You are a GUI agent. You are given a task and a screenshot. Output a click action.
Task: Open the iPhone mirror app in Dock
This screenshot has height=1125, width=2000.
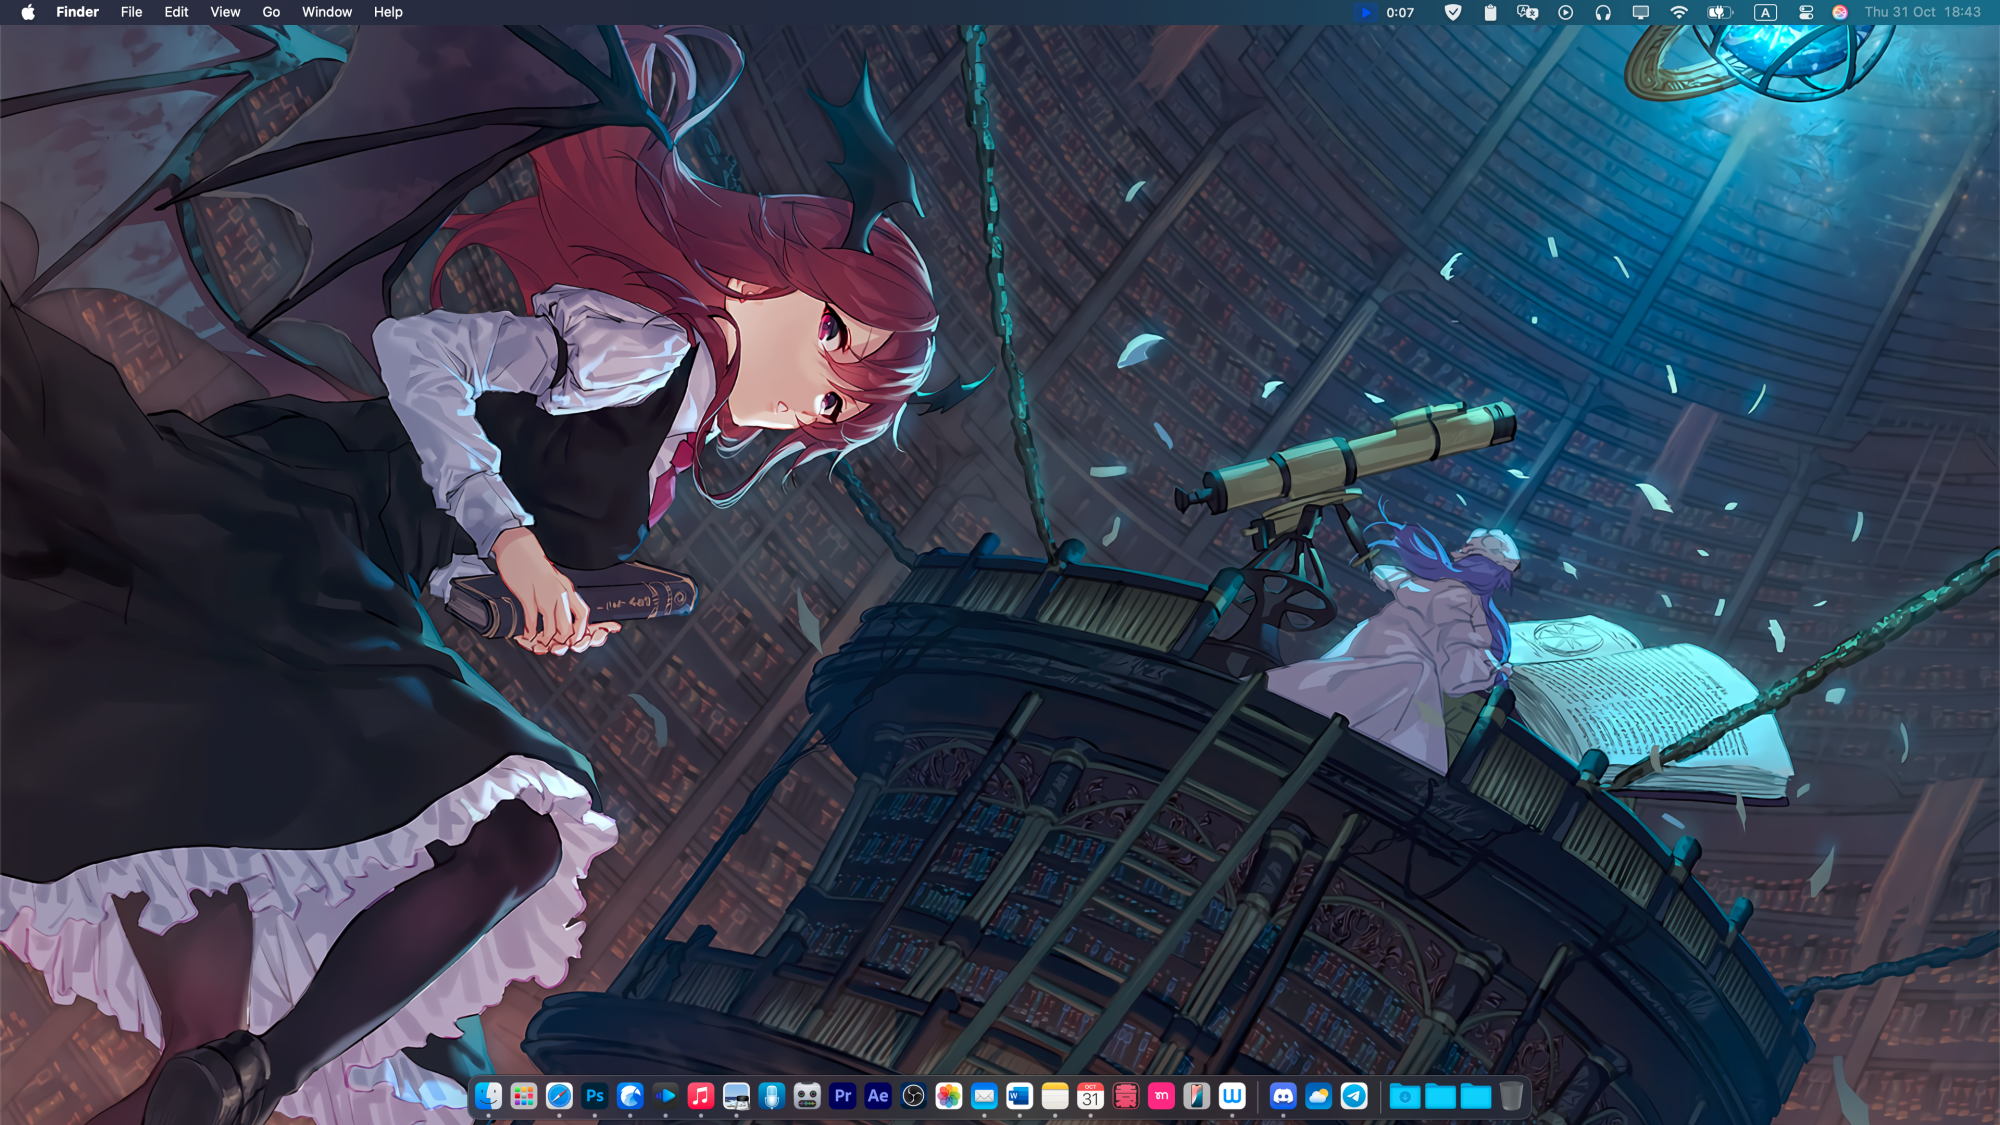[1197, 1096]
